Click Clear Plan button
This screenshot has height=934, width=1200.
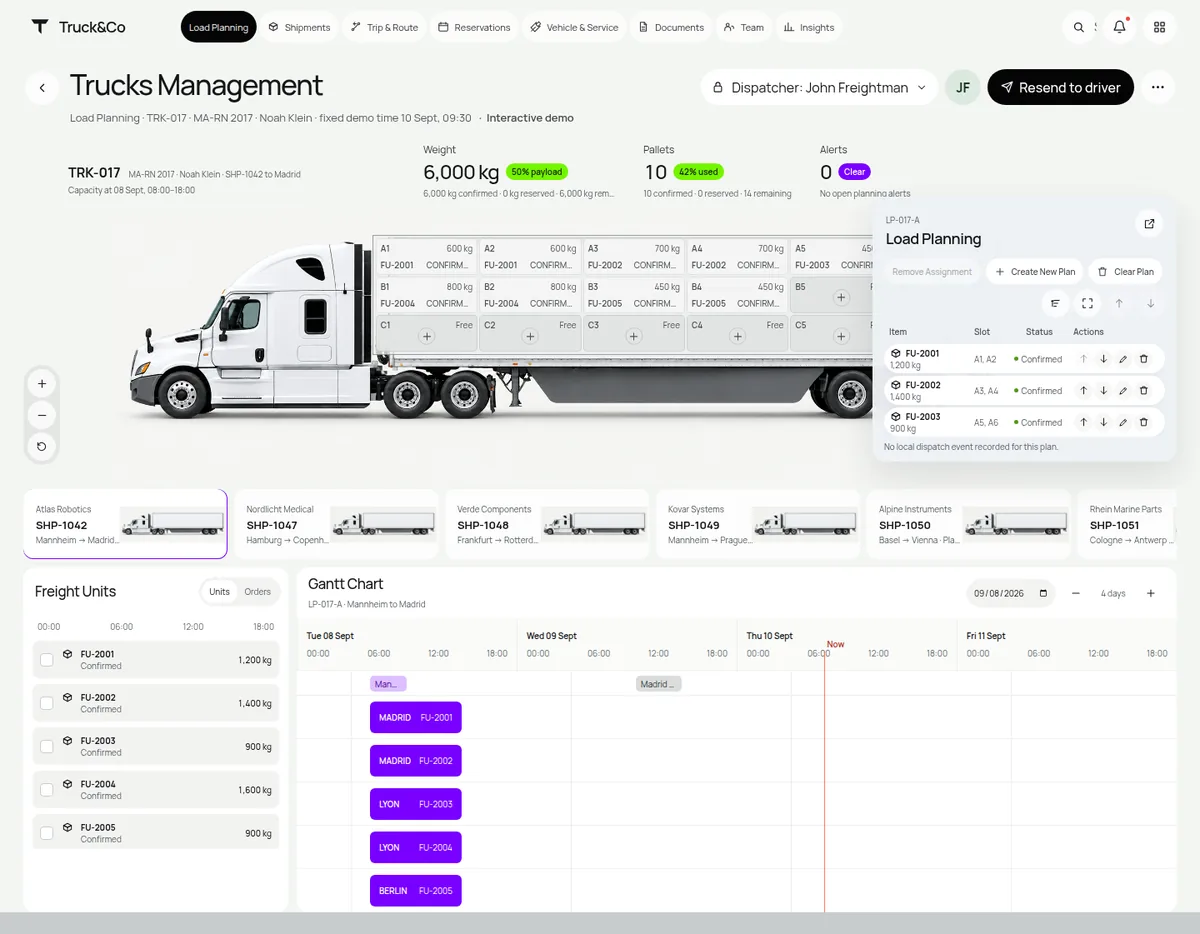click(x=1125, y=271)
